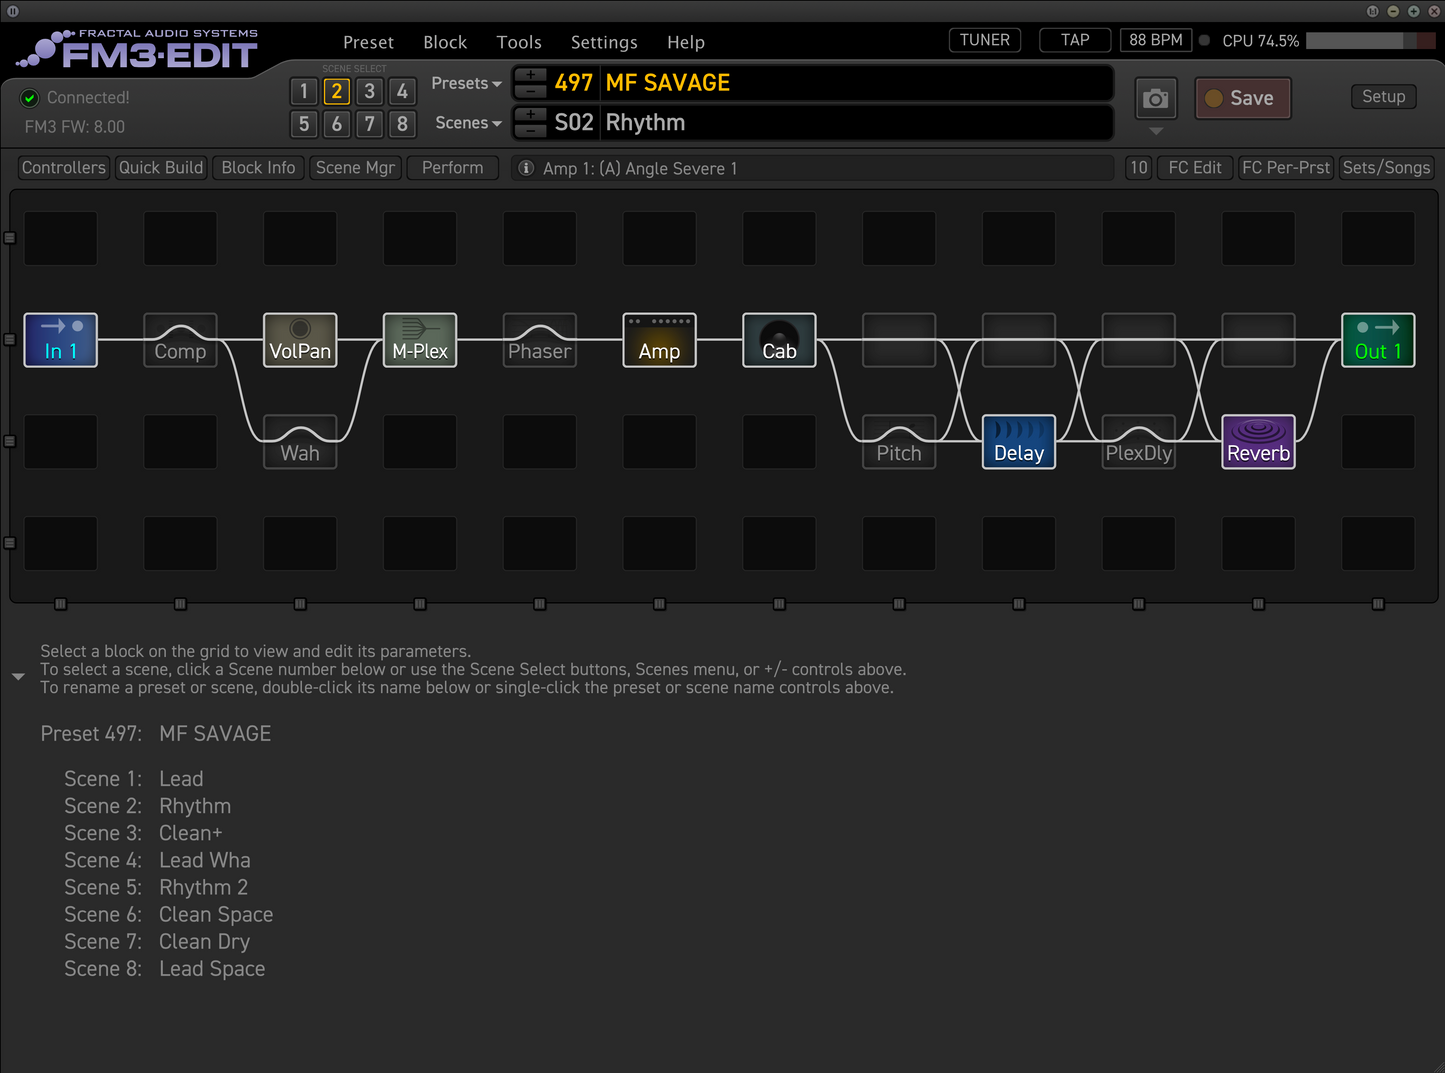Collapse the help text panel triangle
This screenshot has width=1445, height=1073.
(18, 677)
